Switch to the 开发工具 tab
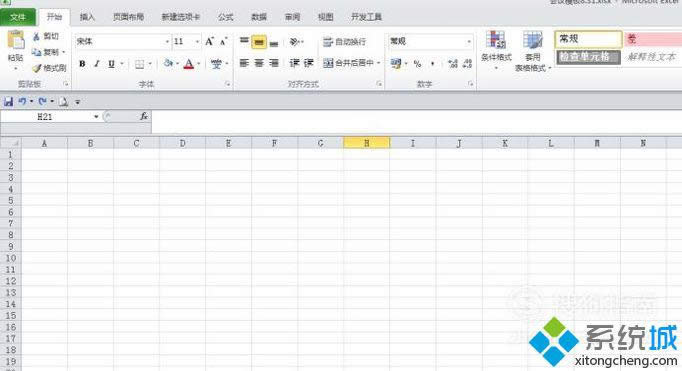This screenshot has width=682, height=371. [366, 17]
